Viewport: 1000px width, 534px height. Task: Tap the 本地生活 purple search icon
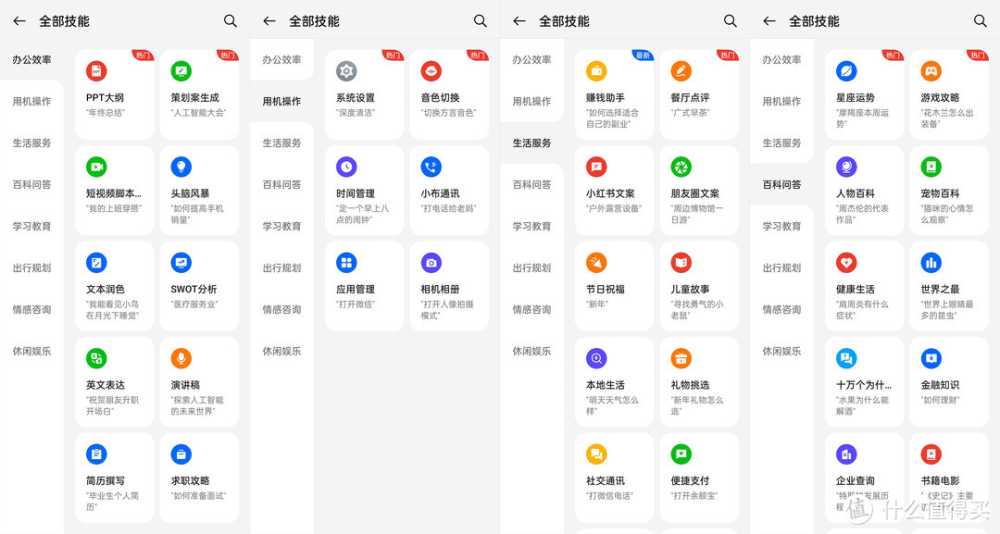click(x=596, y=359)
